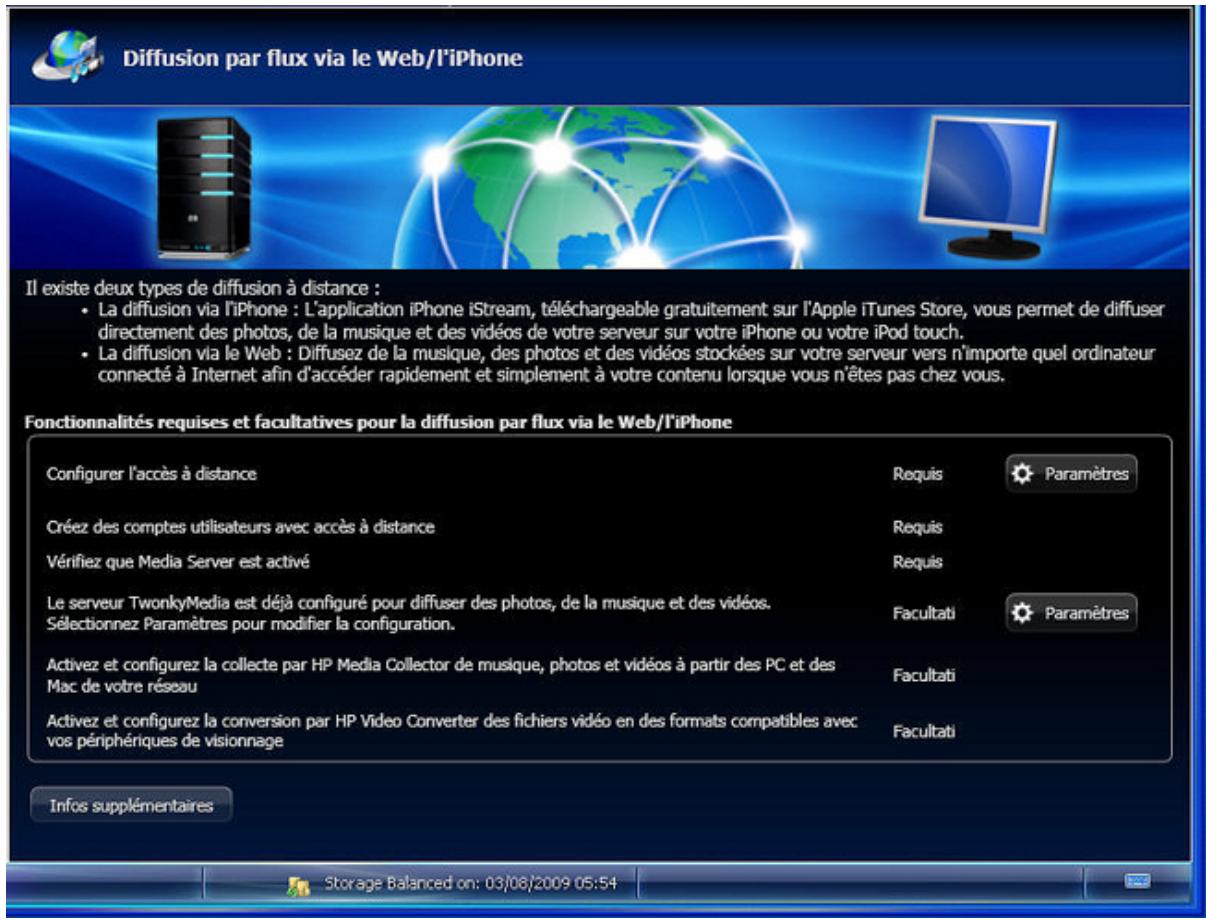
Task: Click the title 'Diffusion par flux via le Web/l'iPhone'
Action: [x=322, y=58]
